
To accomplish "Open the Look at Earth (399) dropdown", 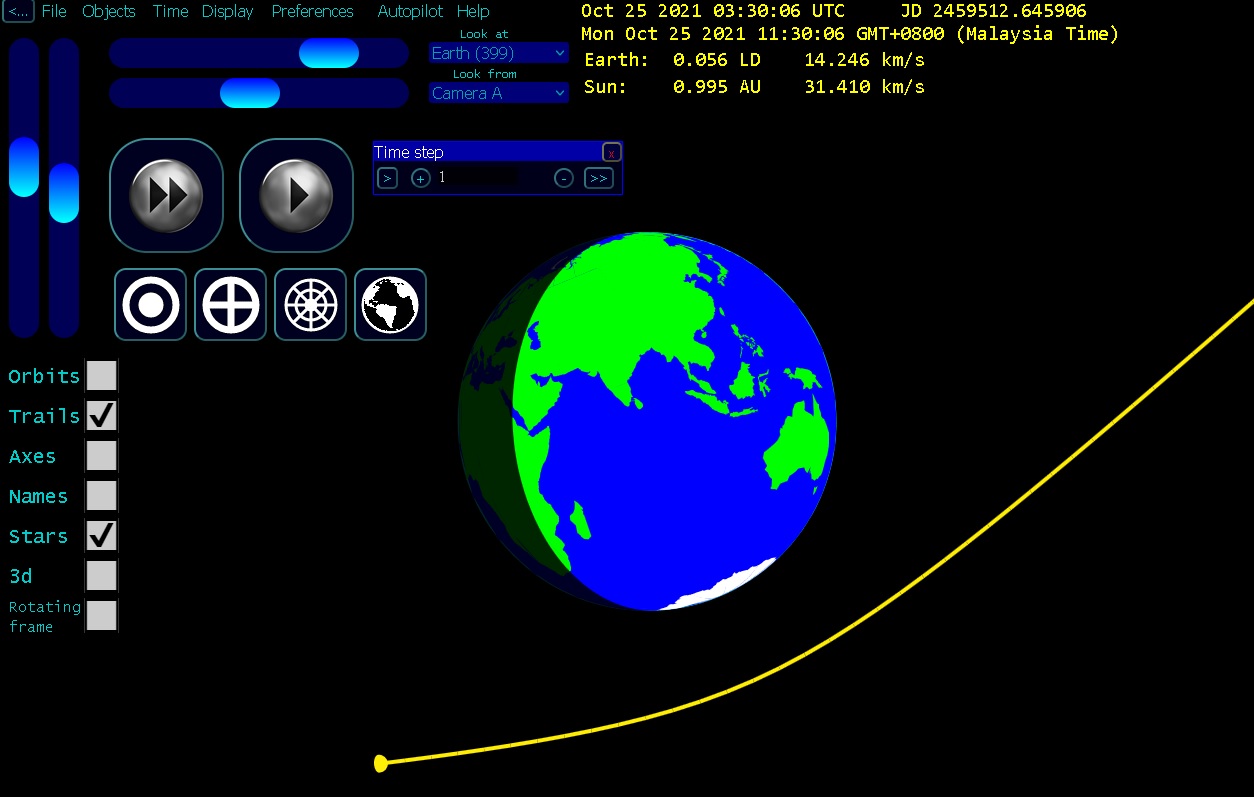I will point(499,53).
